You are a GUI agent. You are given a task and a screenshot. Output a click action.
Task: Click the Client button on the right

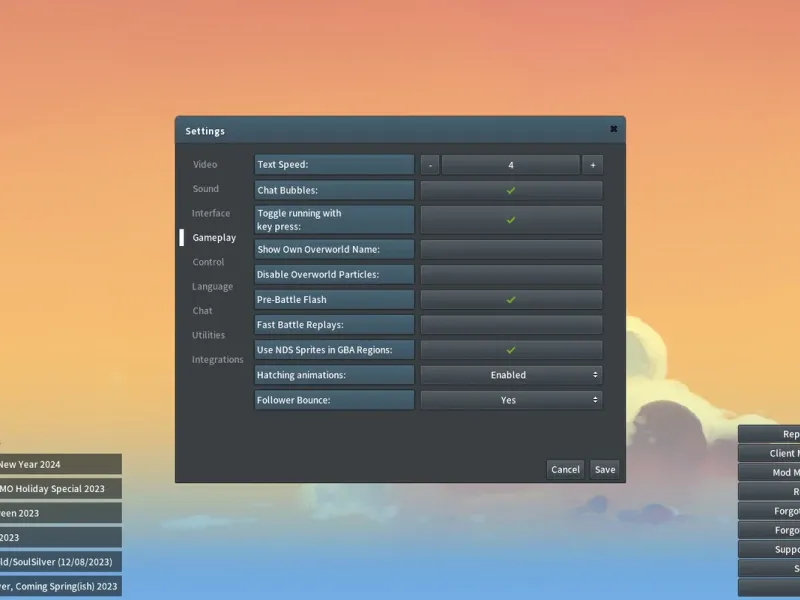click(x=769, y=453)
